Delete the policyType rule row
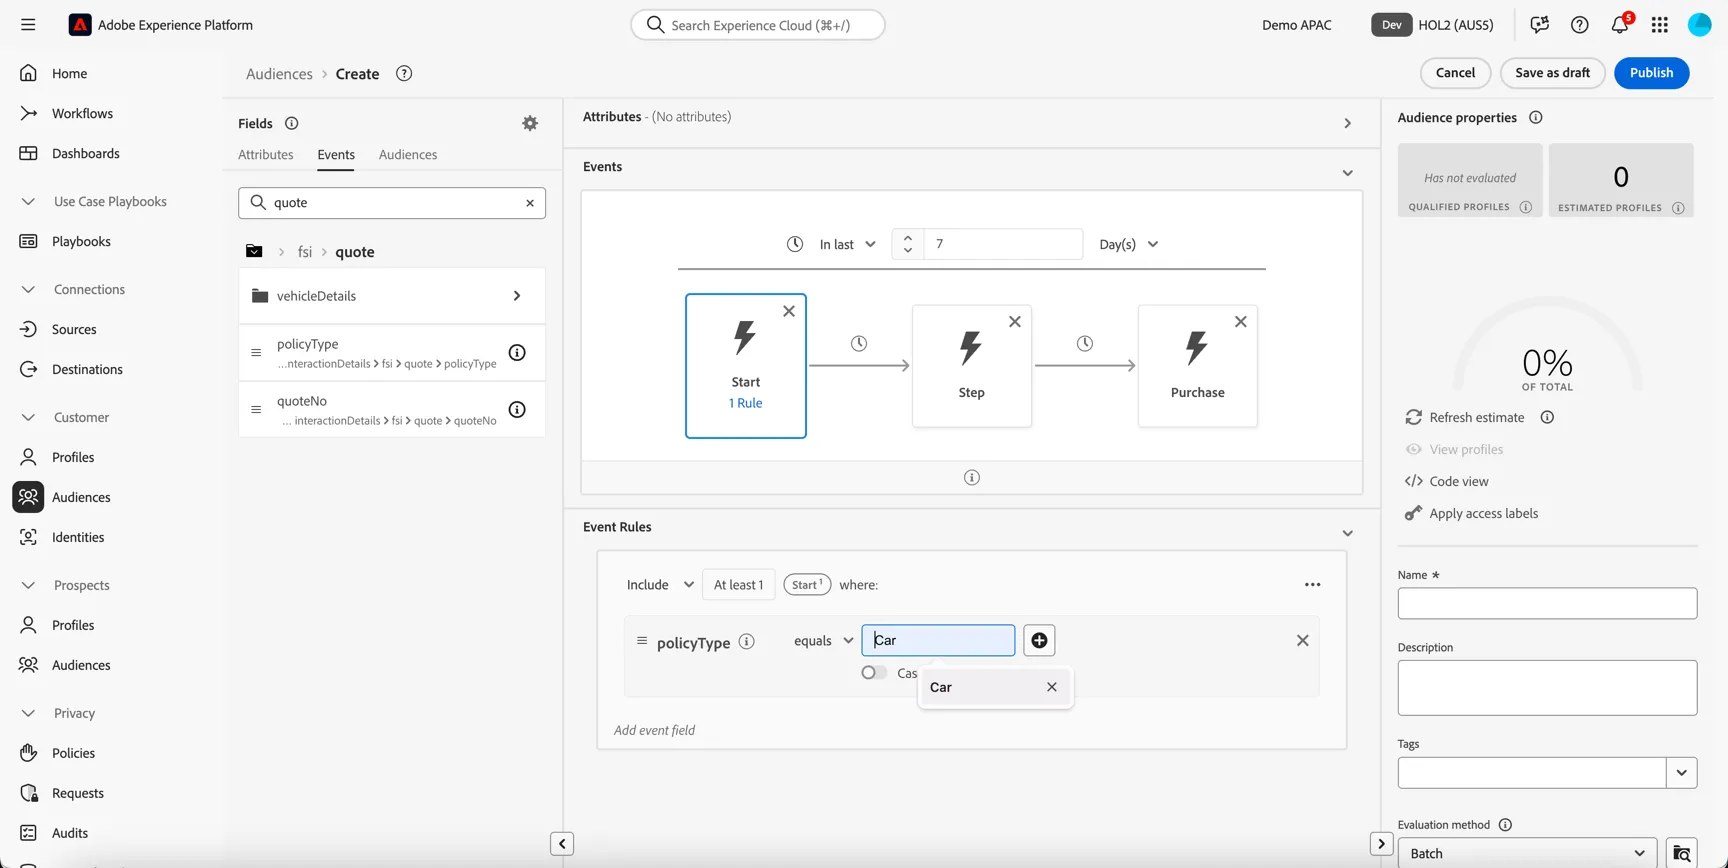Viewport: 1728px width, 868px height. pyautogui.click(x=1302, y=640)
